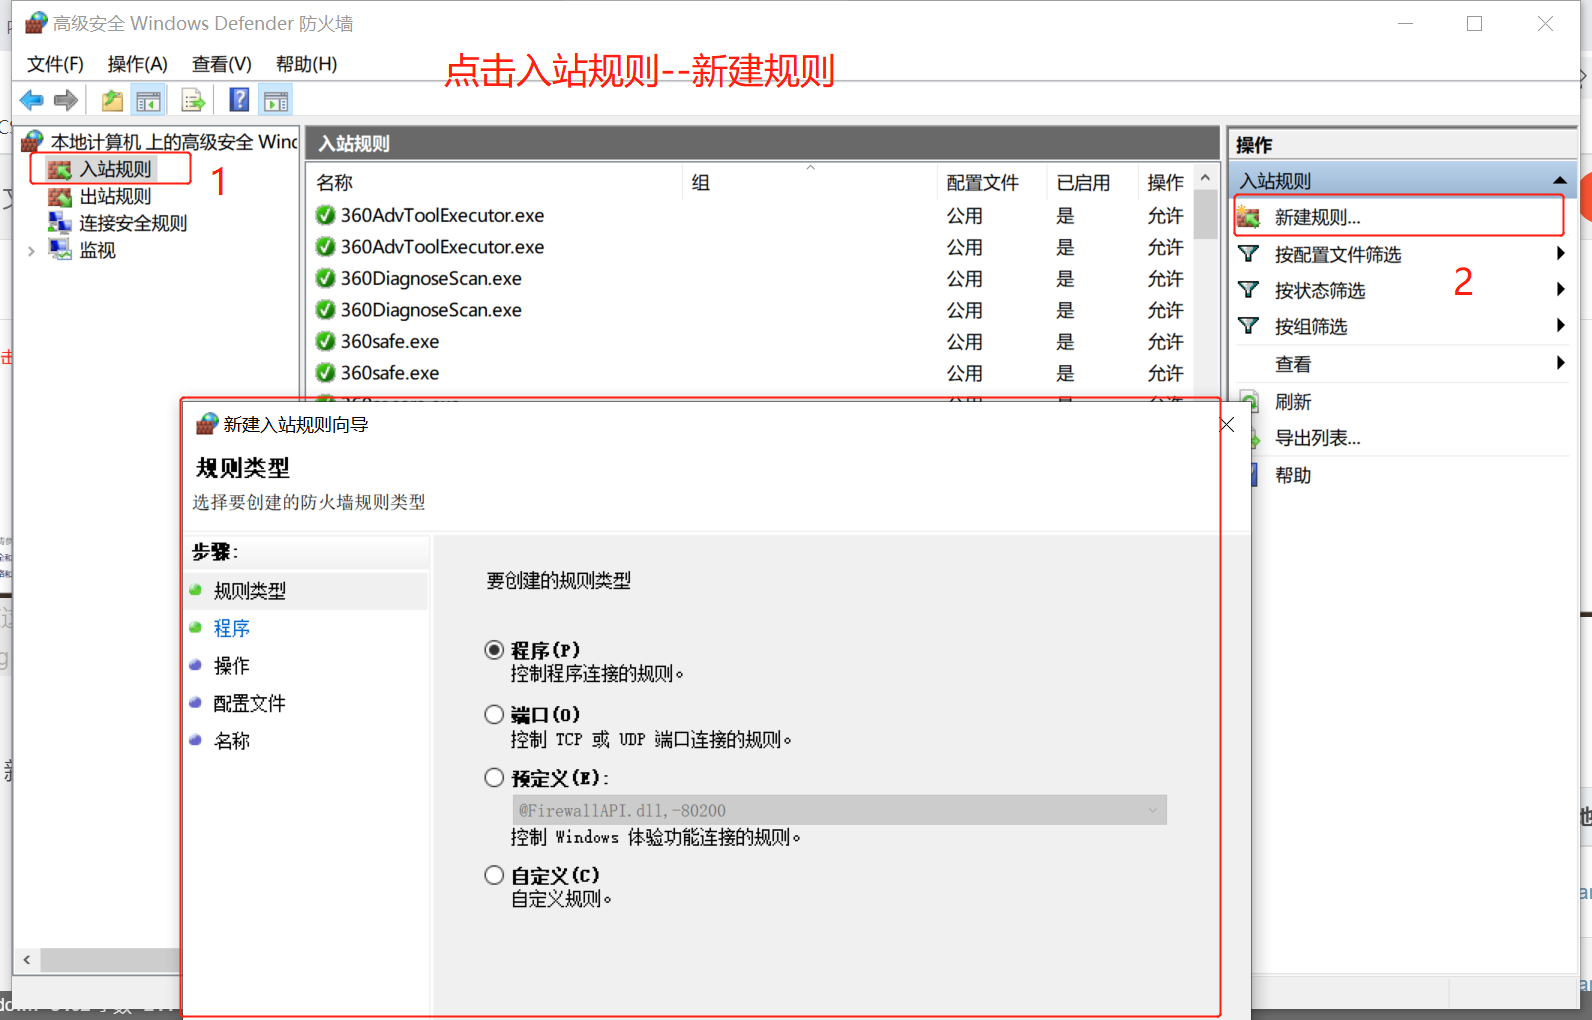Click the blue help question mark icon
The width and height of the screenshot is (1592, 1020).
tap(239, 100)
